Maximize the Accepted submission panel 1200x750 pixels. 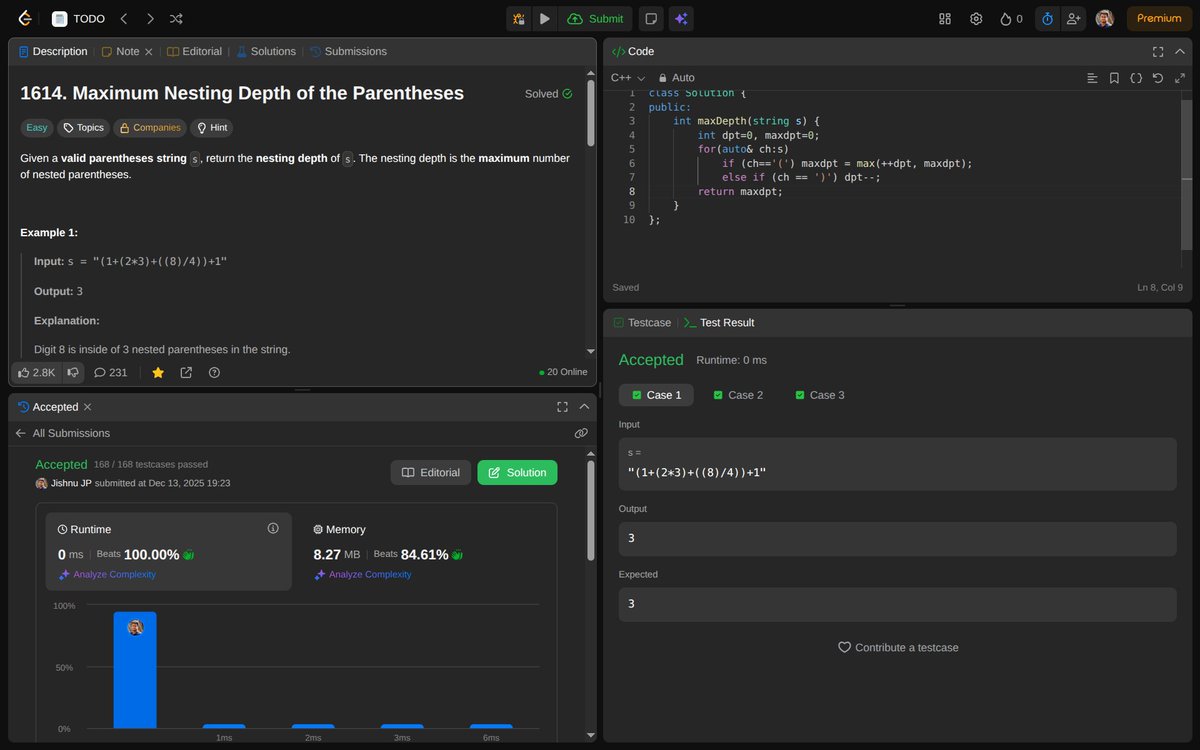pyautogui.click(x=562, y=407)
